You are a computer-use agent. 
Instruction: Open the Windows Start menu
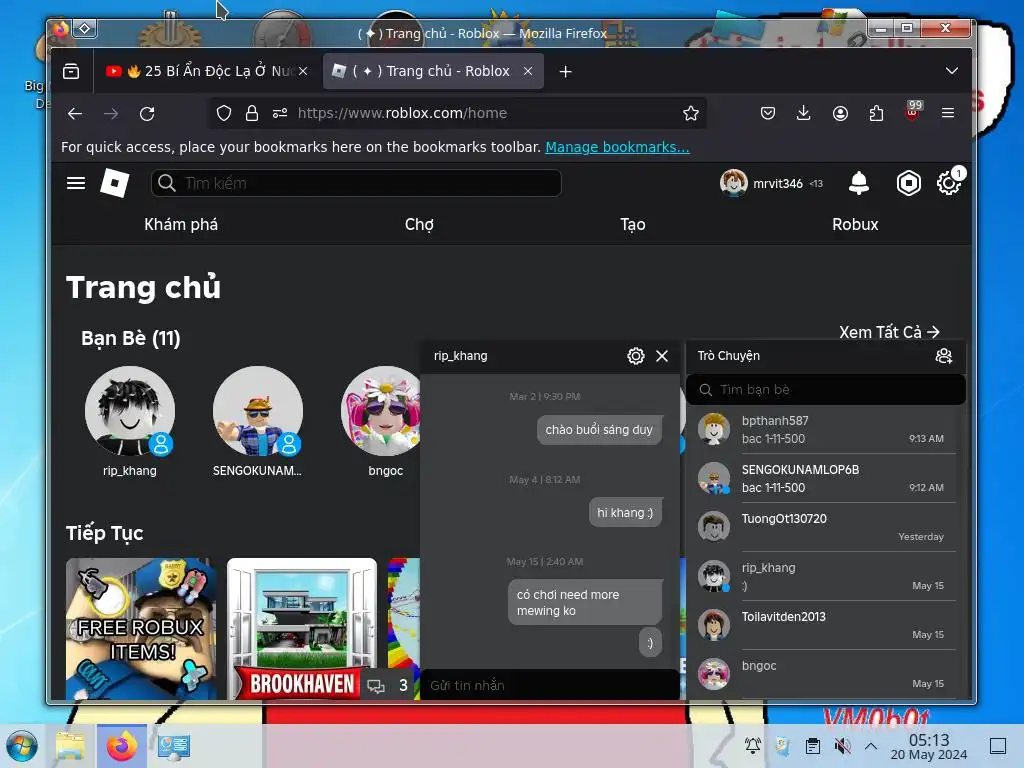[x=22, y=746]
